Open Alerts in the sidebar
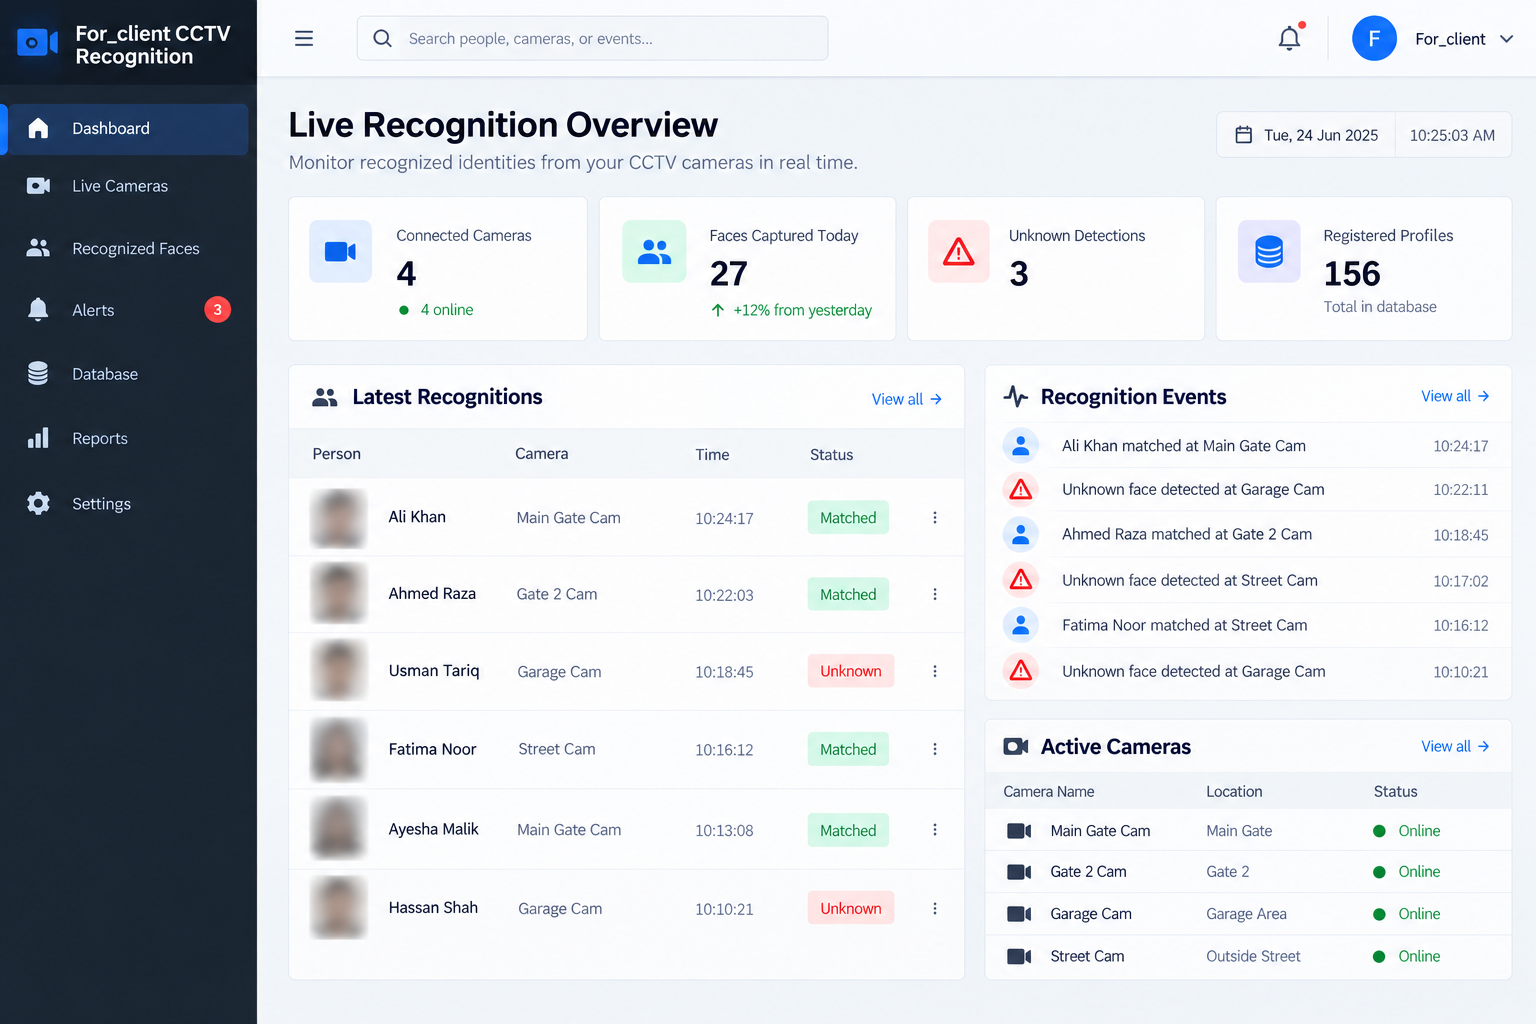This screenshot has height=1024, width=1536. click(x=128, y=310)
